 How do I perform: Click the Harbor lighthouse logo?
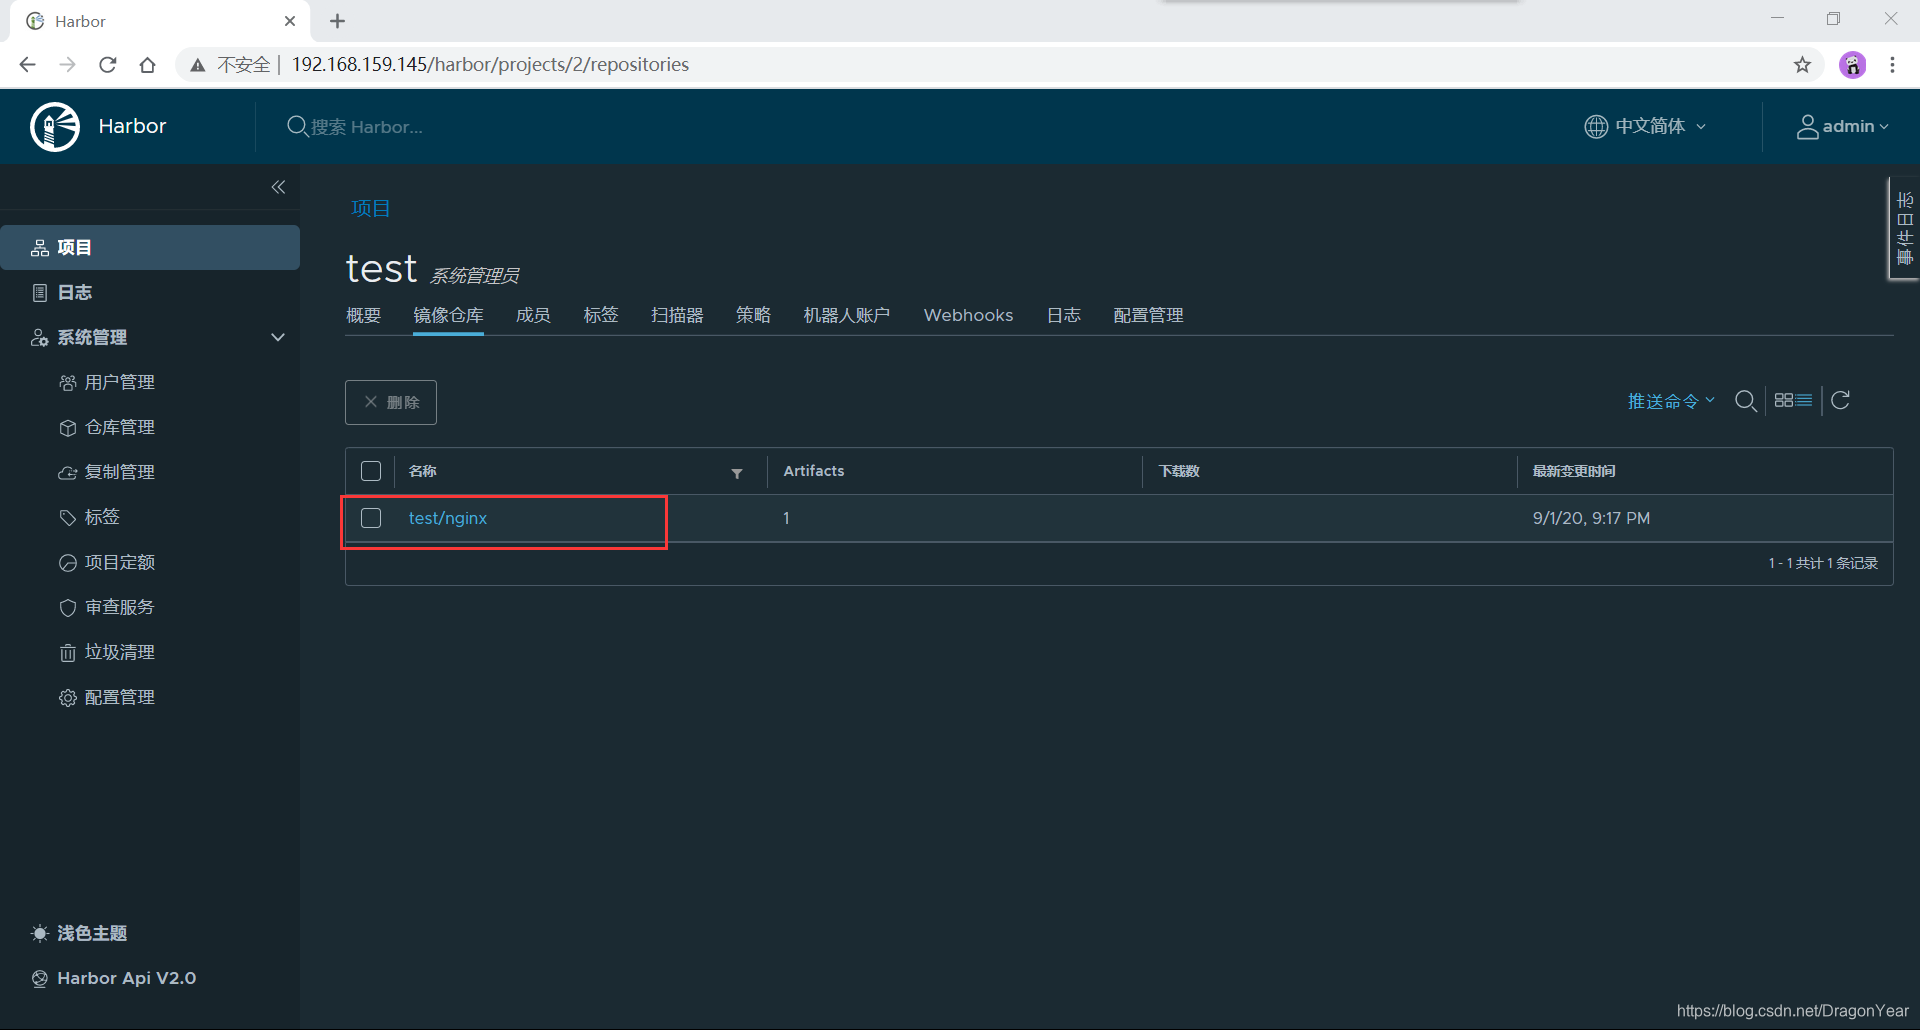tap(55, 127)
